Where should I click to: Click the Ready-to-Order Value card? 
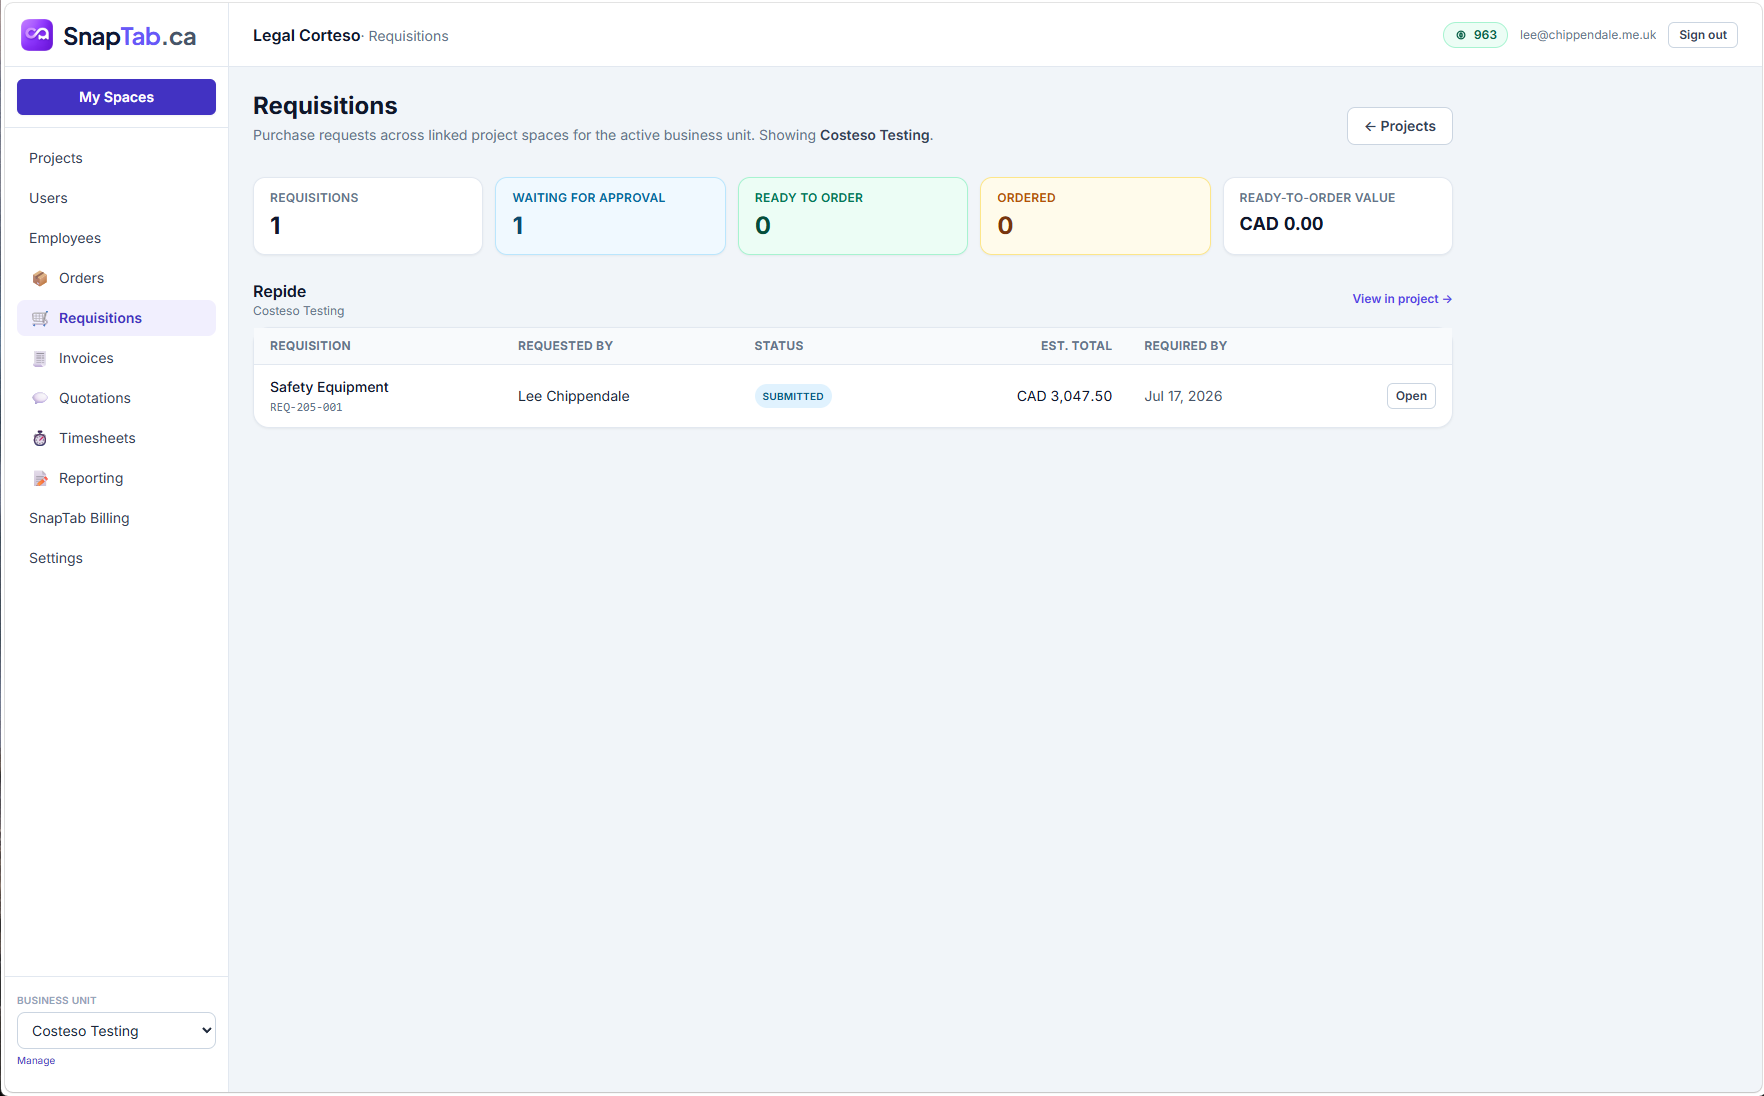(x=1337, y=216)
